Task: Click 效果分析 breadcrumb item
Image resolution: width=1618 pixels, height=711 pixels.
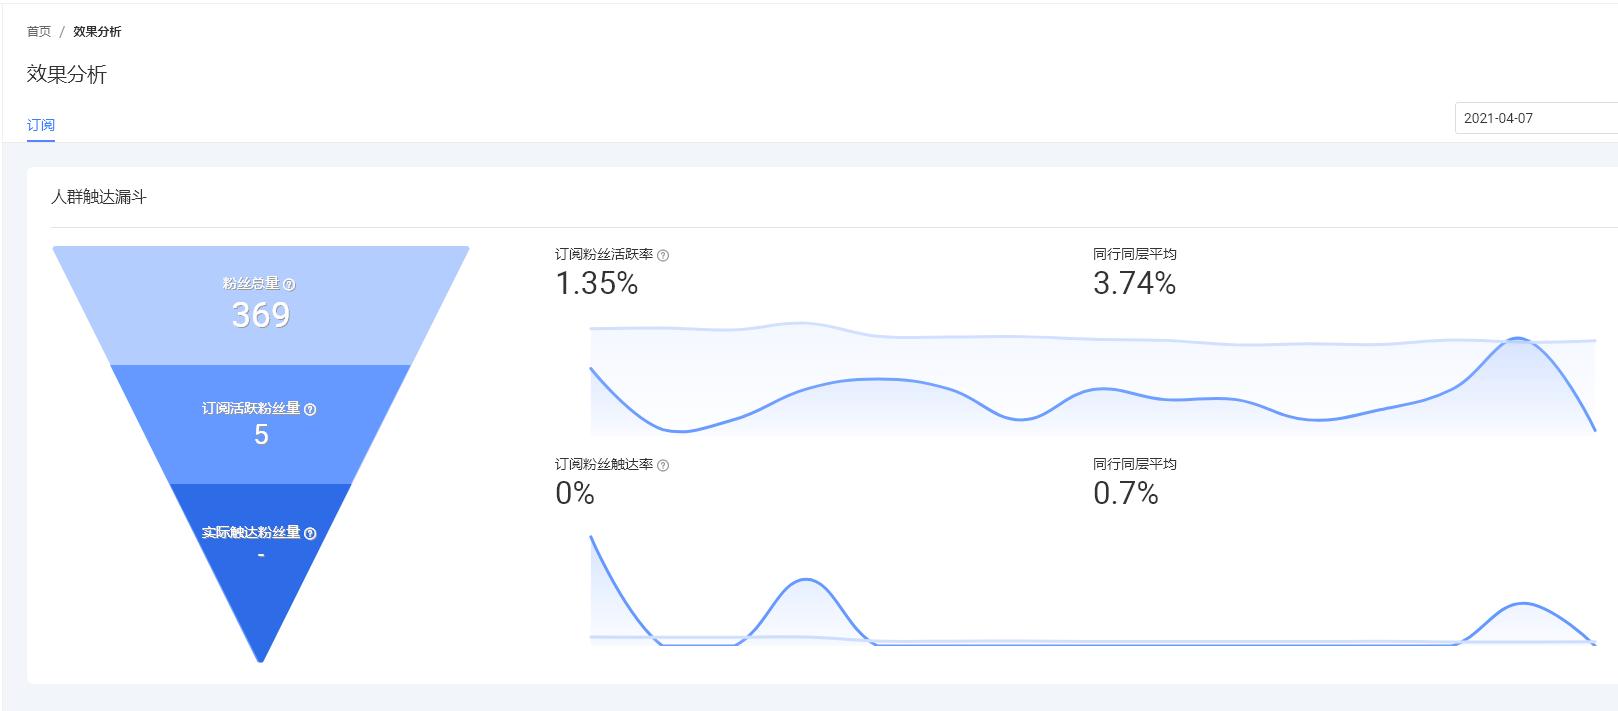Action: 97,32
